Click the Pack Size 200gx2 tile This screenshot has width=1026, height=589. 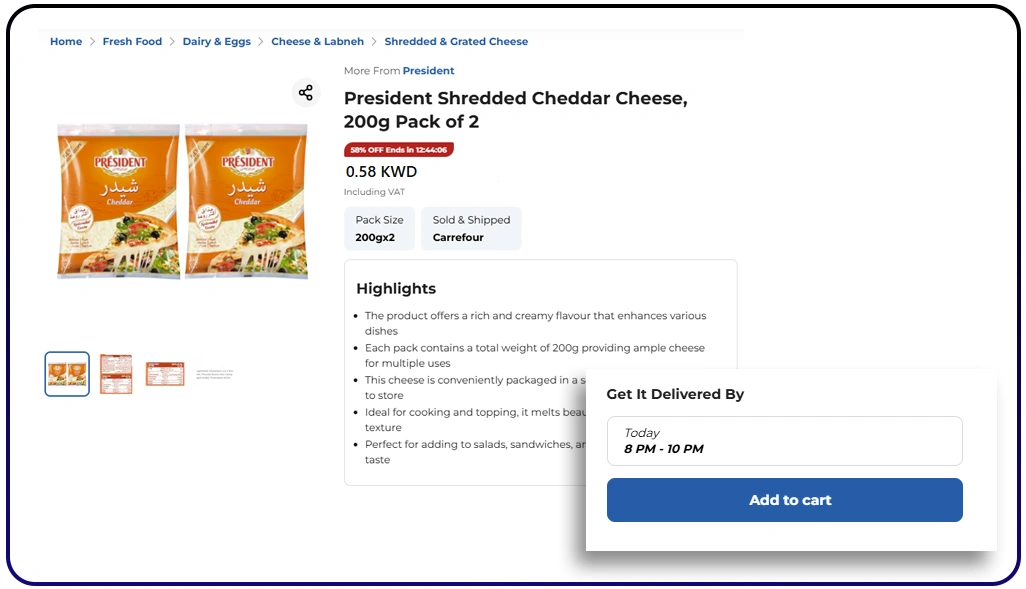coord(379,228)
